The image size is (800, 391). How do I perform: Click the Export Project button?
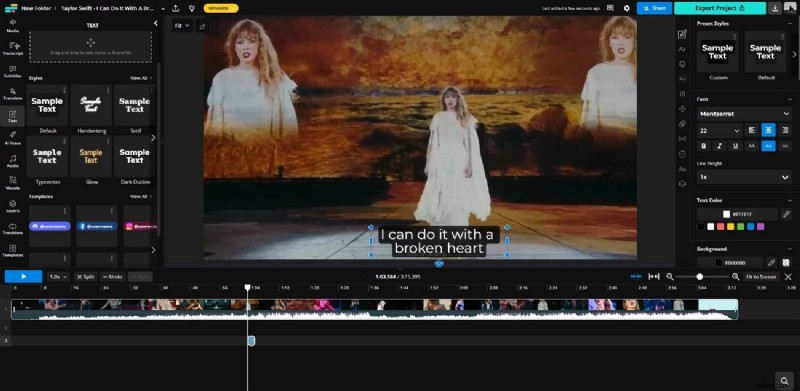[720, 8]
